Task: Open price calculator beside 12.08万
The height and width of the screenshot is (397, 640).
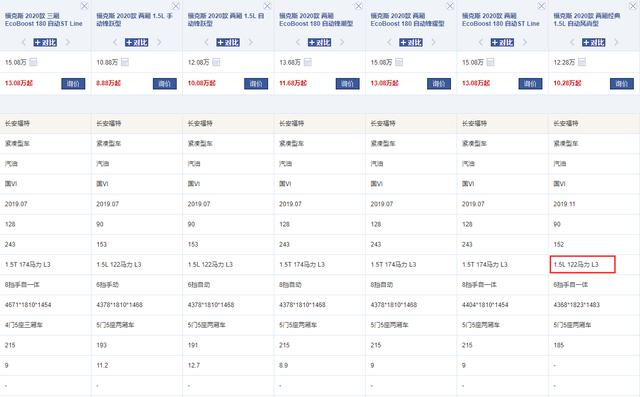Action: click(x=216, y=62)
